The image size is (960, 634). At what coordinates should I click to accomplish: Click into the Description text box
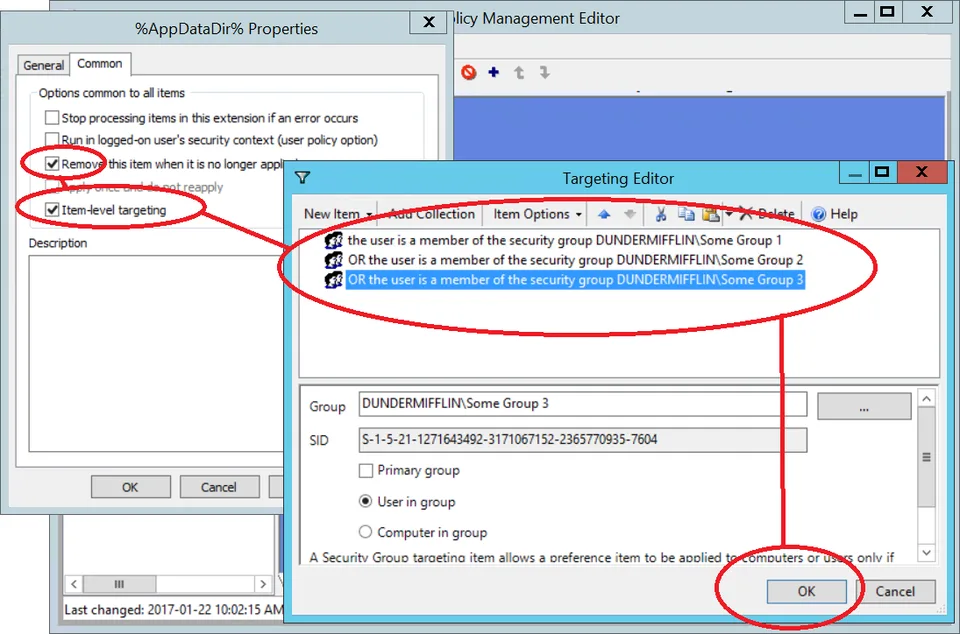(156, 354)
